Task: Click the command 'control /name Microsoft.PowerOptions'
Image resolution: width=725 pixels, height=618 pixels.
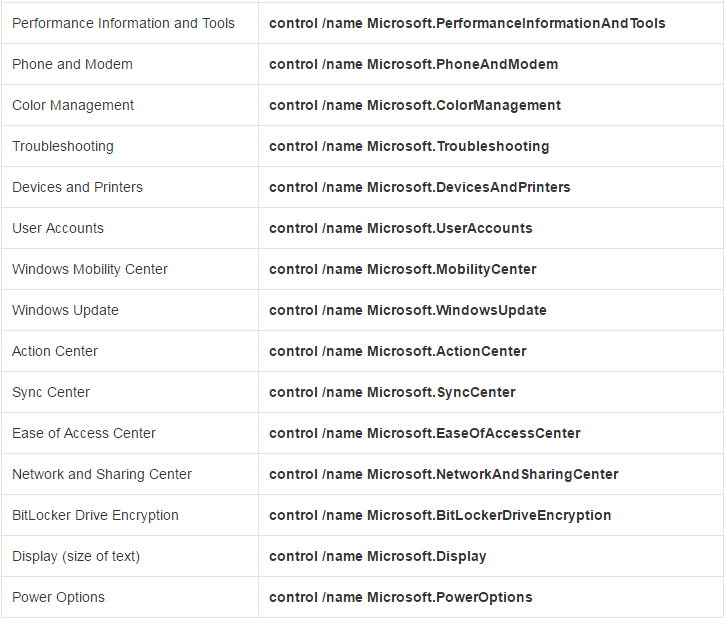Action: click(400, 597)
